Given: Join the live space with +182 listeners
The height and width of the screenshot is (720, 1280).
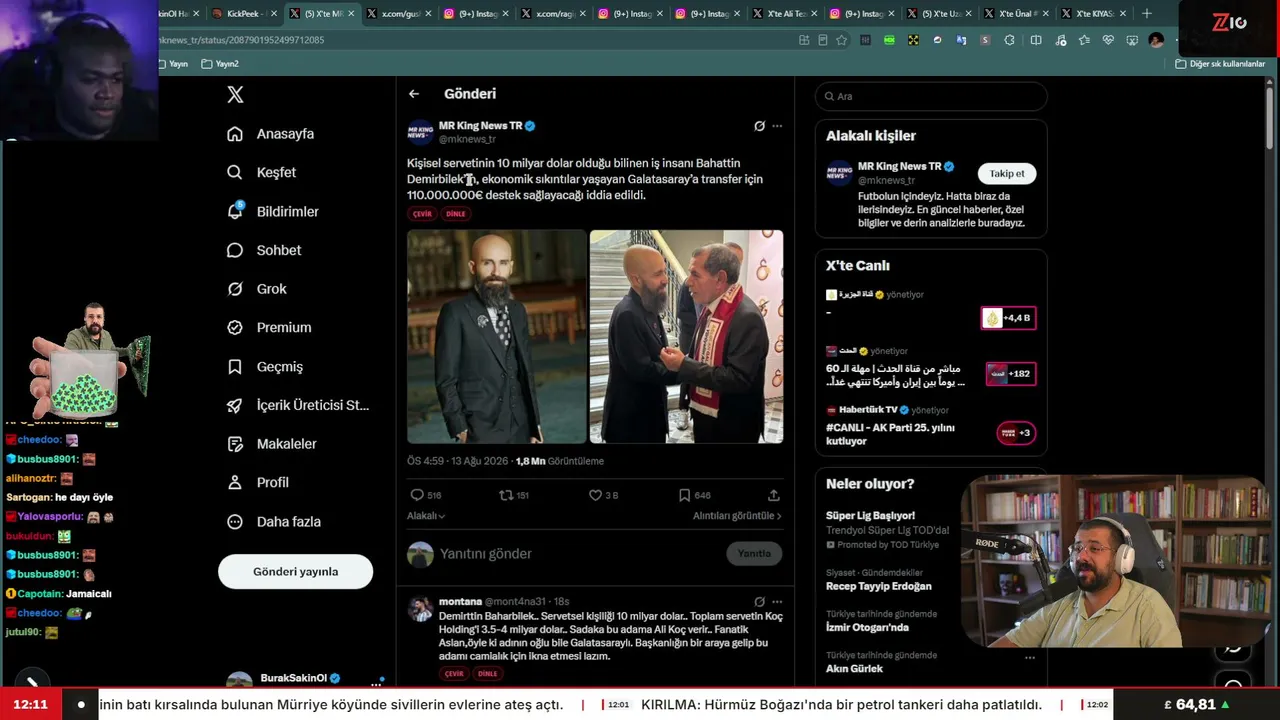Looking at the screenshot, I should pyautogui.click(x=1010, y=374).
